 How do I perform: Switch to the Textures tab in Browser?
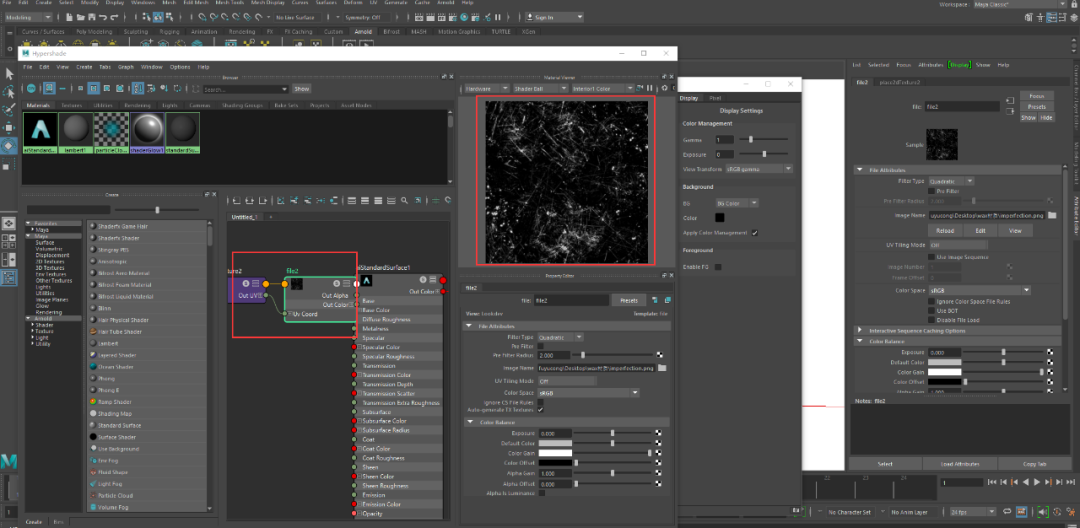(71, 105)
